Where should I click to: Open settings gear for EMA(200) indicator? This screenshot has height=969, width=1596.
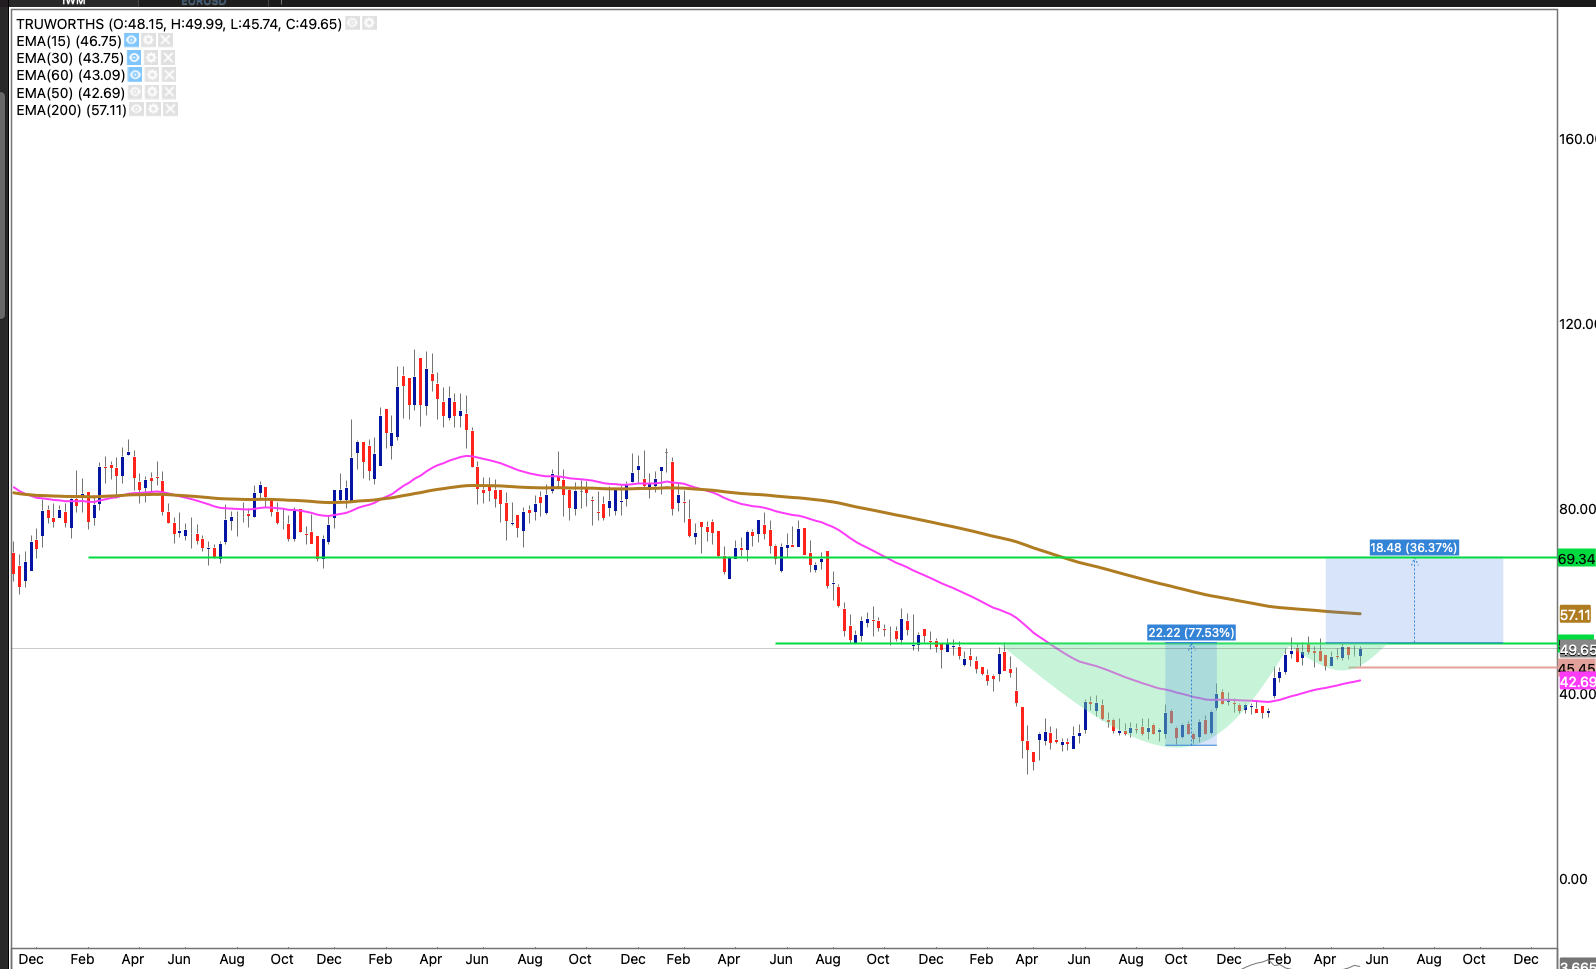click(154, 110)
